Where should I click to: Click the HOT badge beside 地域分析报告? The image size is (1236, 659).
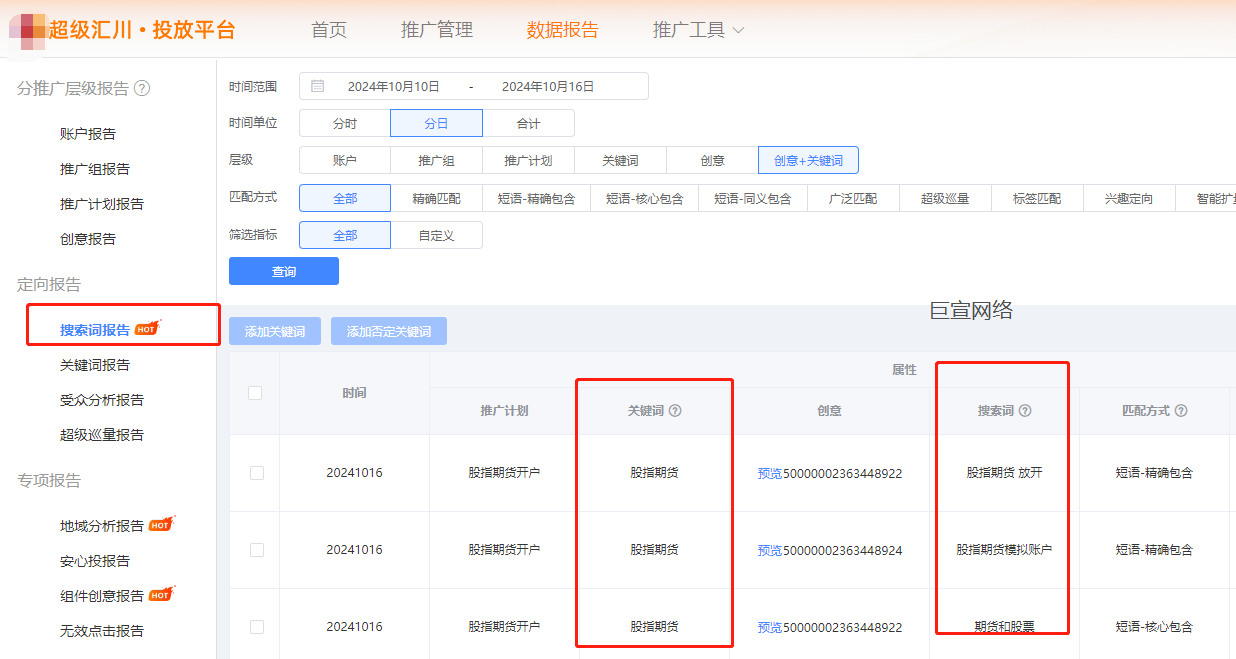(x=161, y=523)
